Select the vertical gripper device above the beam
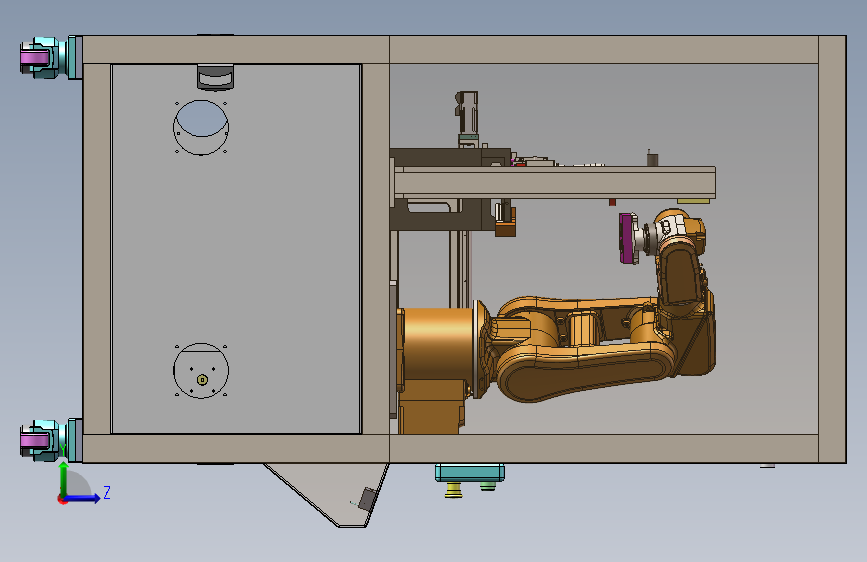Viewport: 867px width, 562px height. (468, 119)
